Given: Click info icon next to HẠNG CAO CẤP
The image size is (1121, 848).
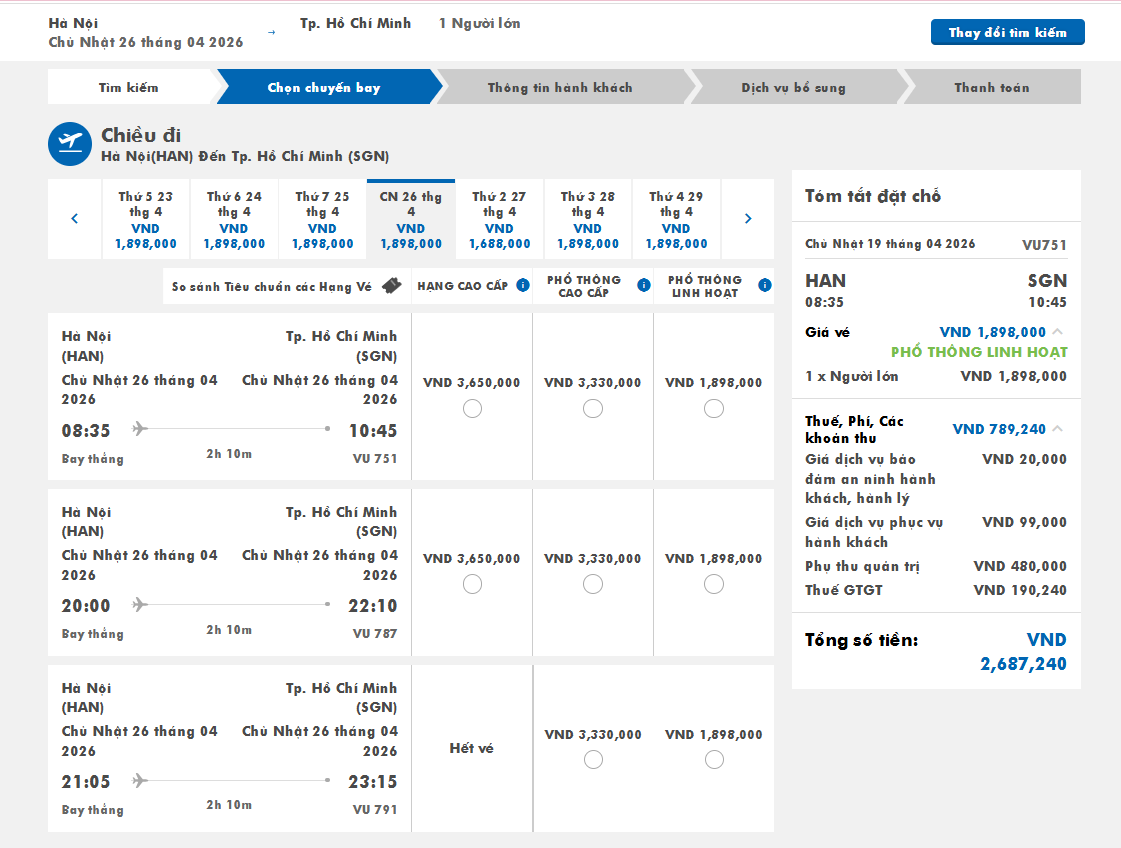Looking at the screenshot, I should tap(522, 286).
